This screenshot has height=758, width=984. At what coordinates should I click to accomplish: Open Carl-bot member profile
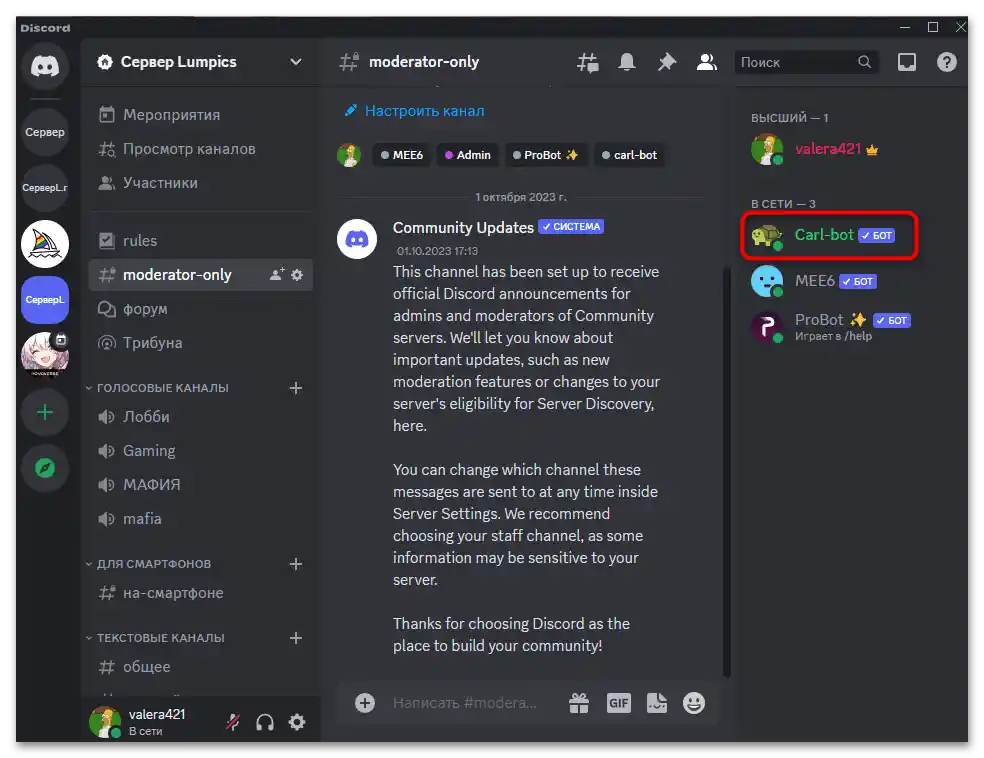tap(829, 235)
